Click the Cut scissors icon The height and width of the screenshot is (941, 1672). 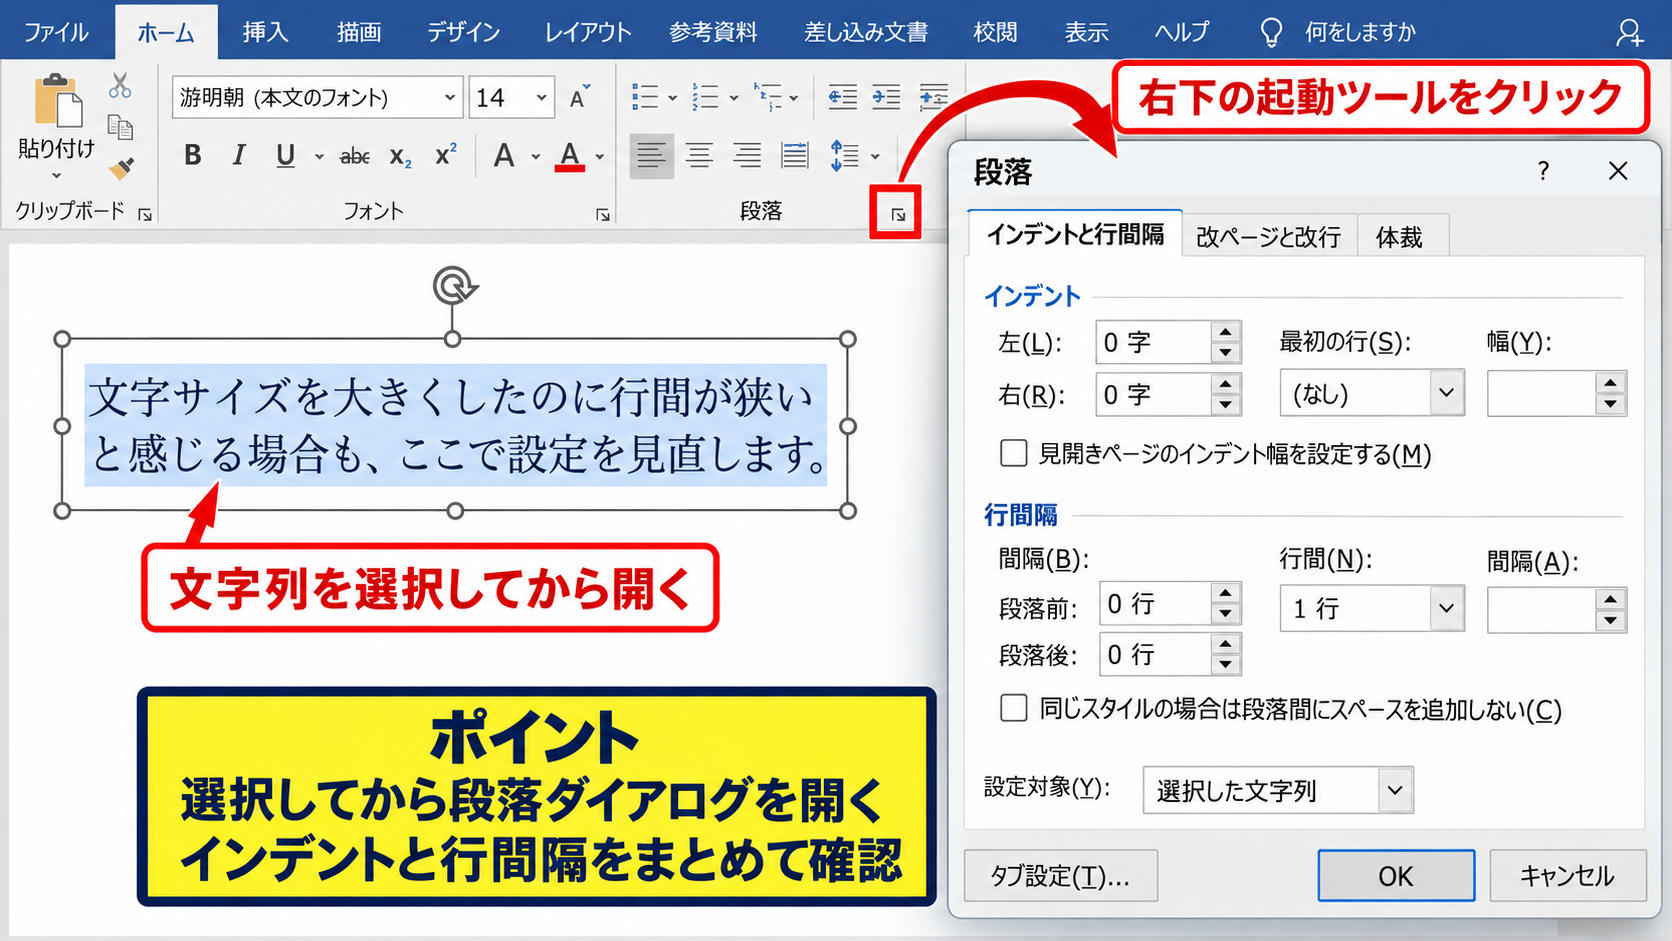pyautogui.click(x=120, y=86)
